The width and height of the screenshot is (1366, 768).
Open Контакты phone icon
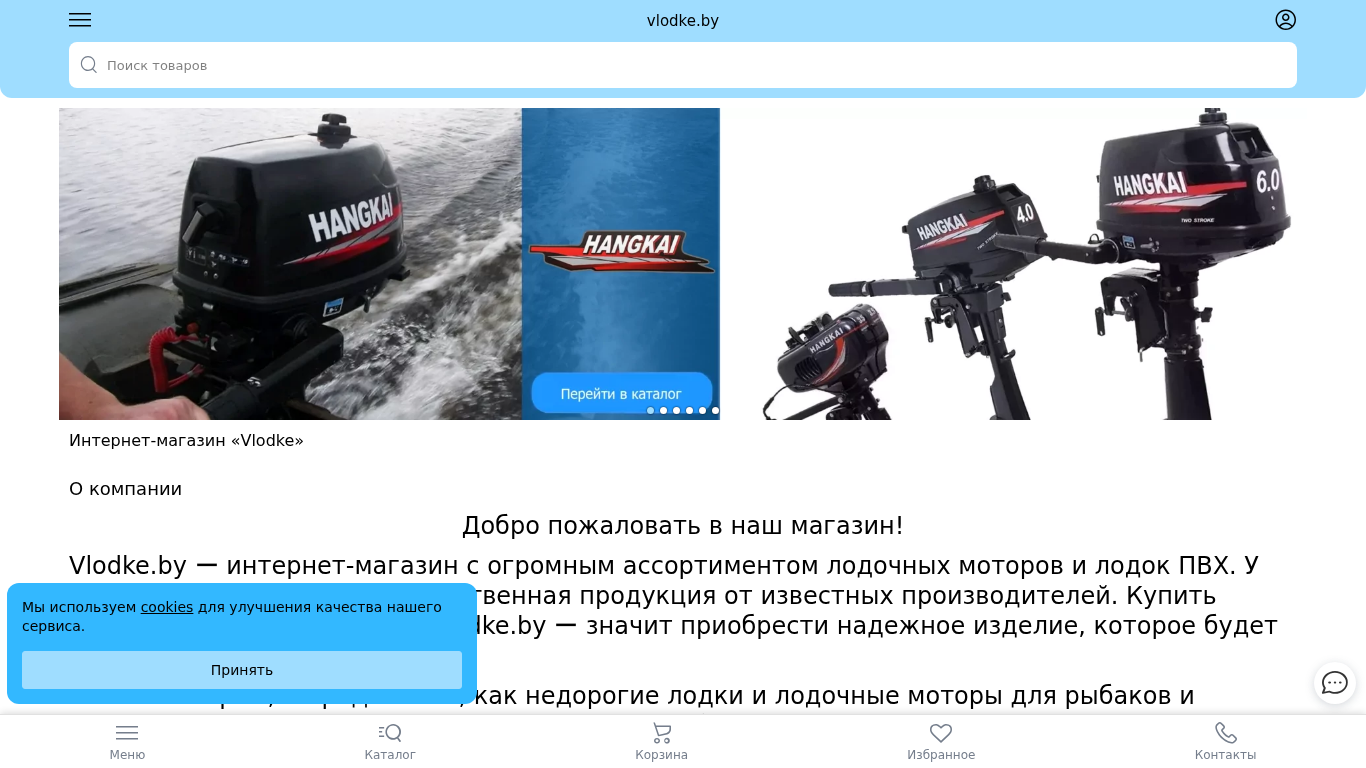coord(1225,742)
